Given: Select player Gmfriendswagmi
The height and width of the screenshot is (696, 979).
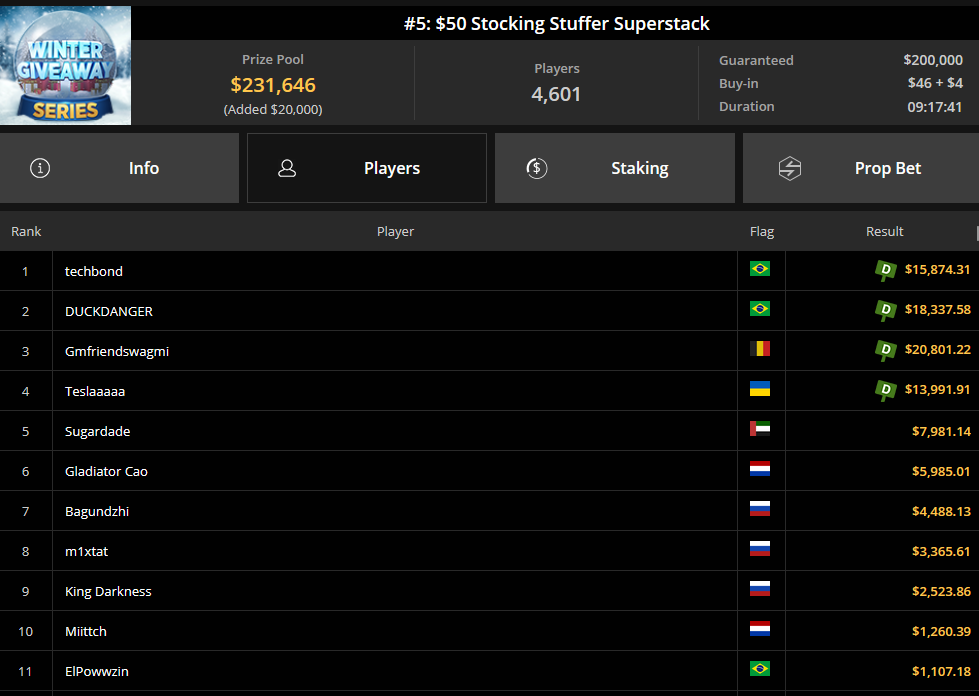Looking at the screenshot, I should click(x=117, y=351).
